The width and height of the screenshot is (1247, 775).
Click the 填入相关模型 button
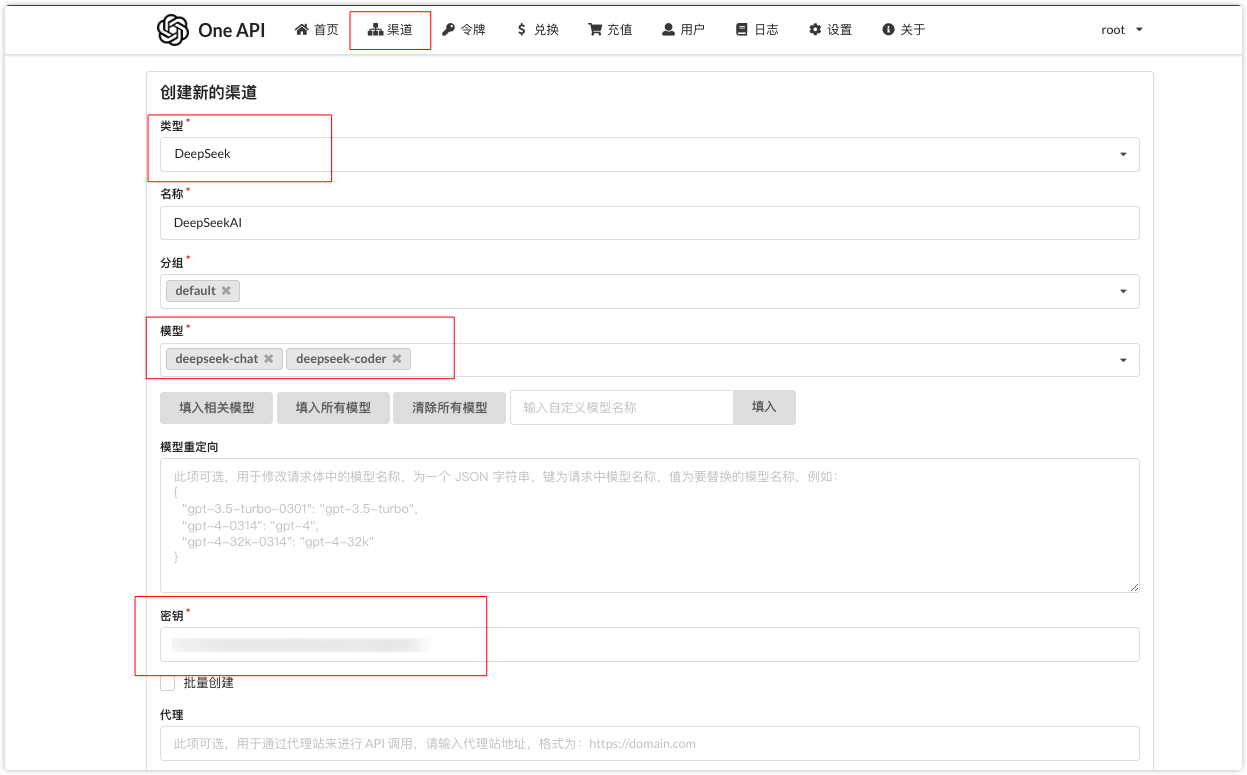coord(216,408)
